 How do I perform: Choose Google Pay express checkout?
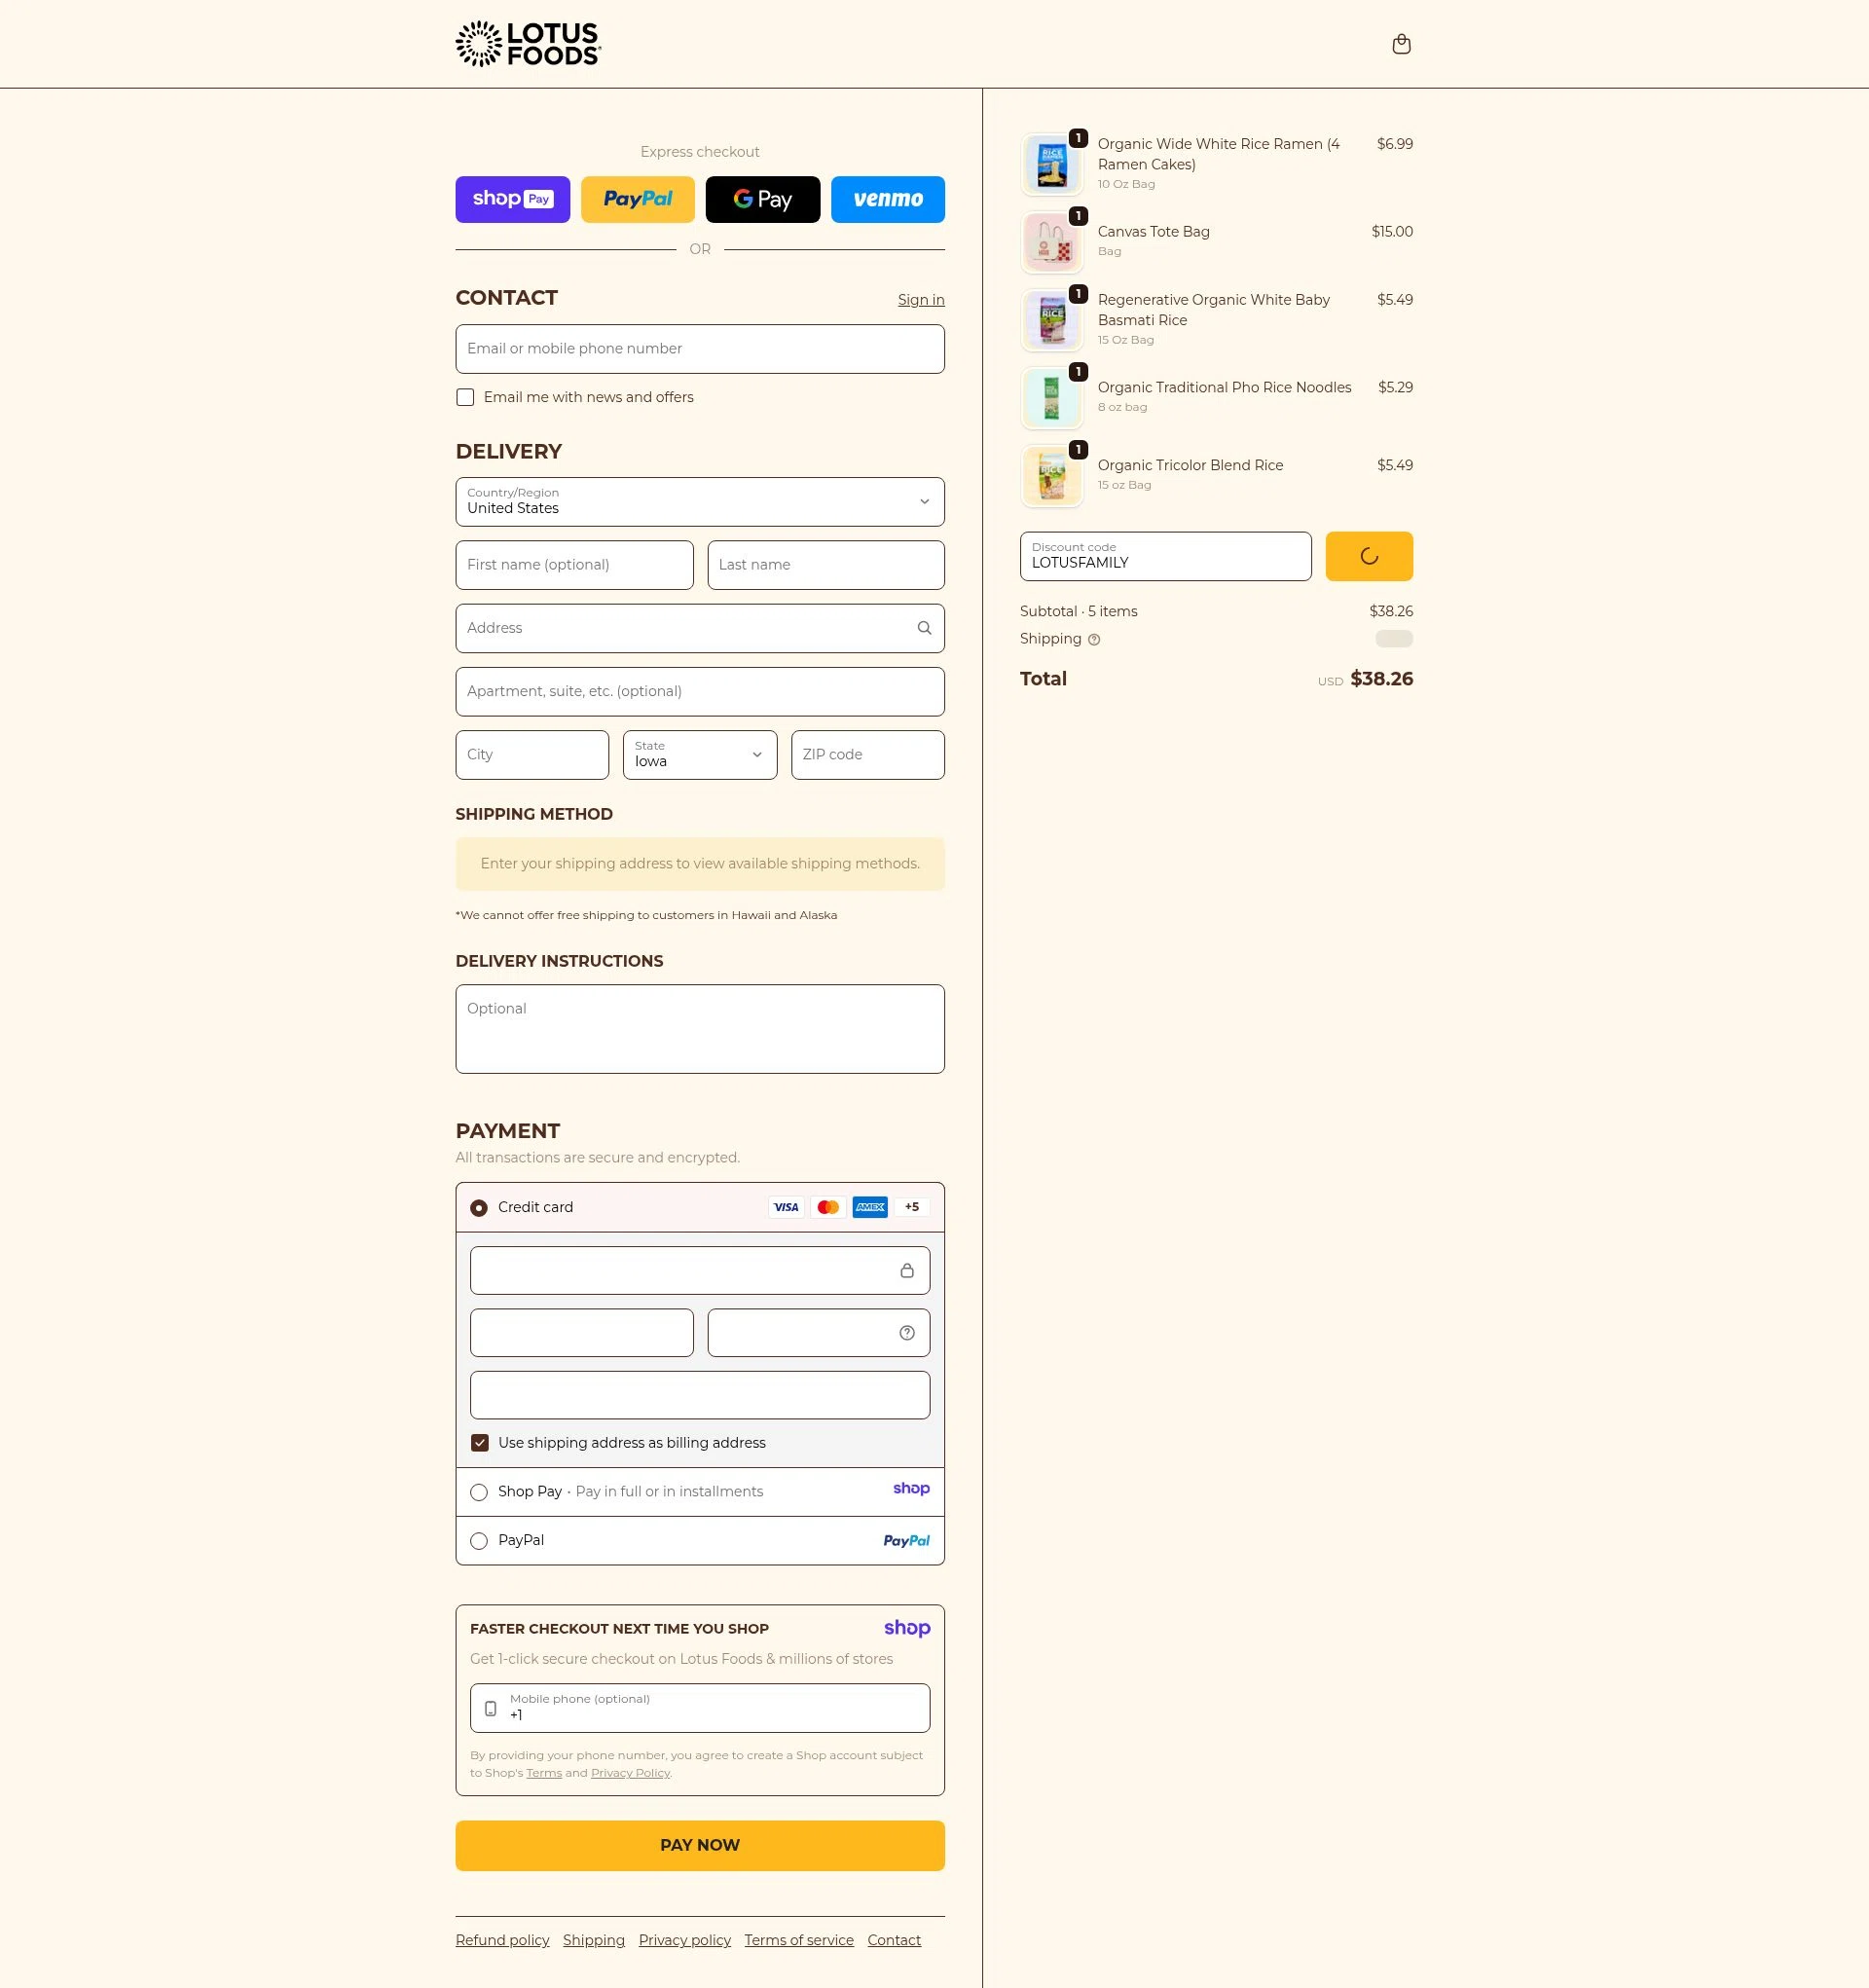pyautogui.click(x=762, y=199)
